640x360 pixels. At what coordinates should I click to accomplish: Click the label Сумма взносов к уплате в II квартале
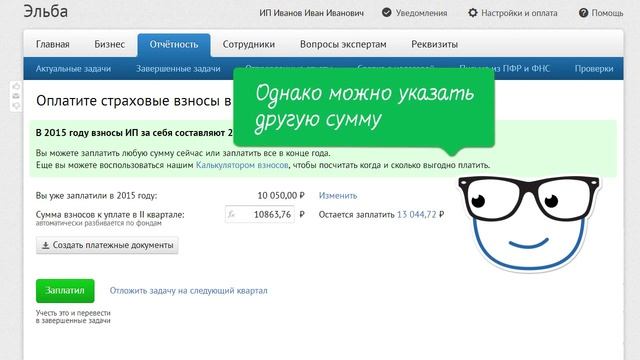(x=110, y=214)
